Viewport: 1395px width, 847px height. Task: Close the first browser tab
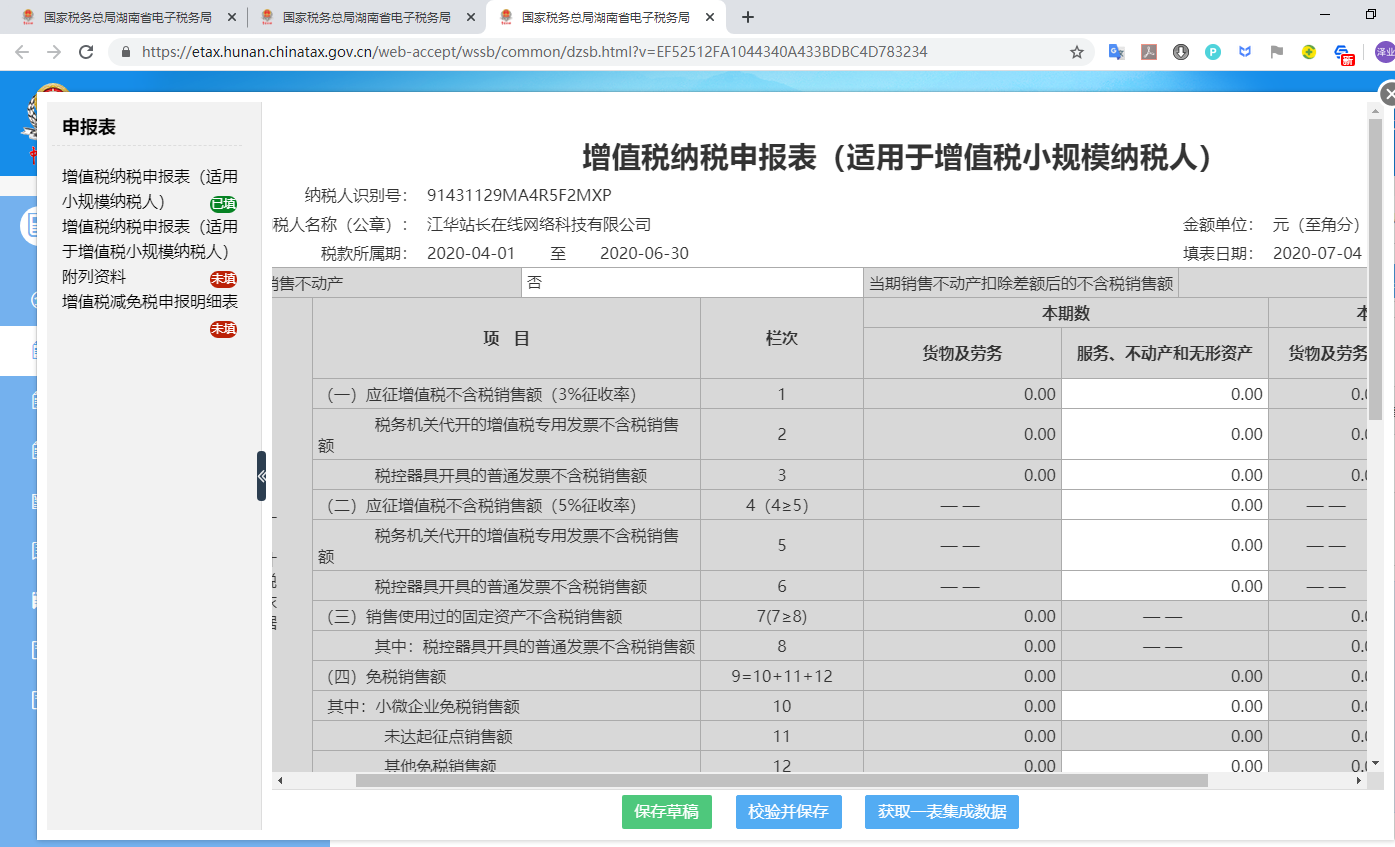[x=232, y=18]
